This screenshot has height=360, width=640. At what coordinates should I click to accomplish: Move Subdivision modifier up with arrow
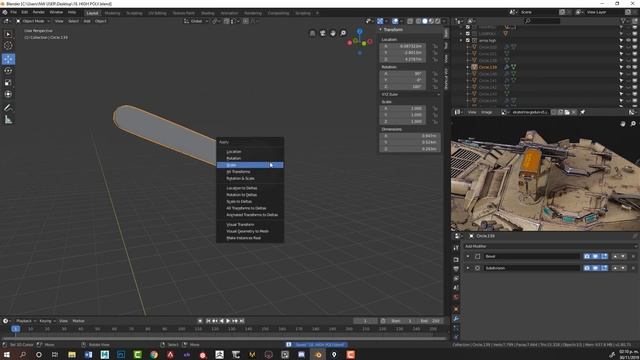point(616,268)
